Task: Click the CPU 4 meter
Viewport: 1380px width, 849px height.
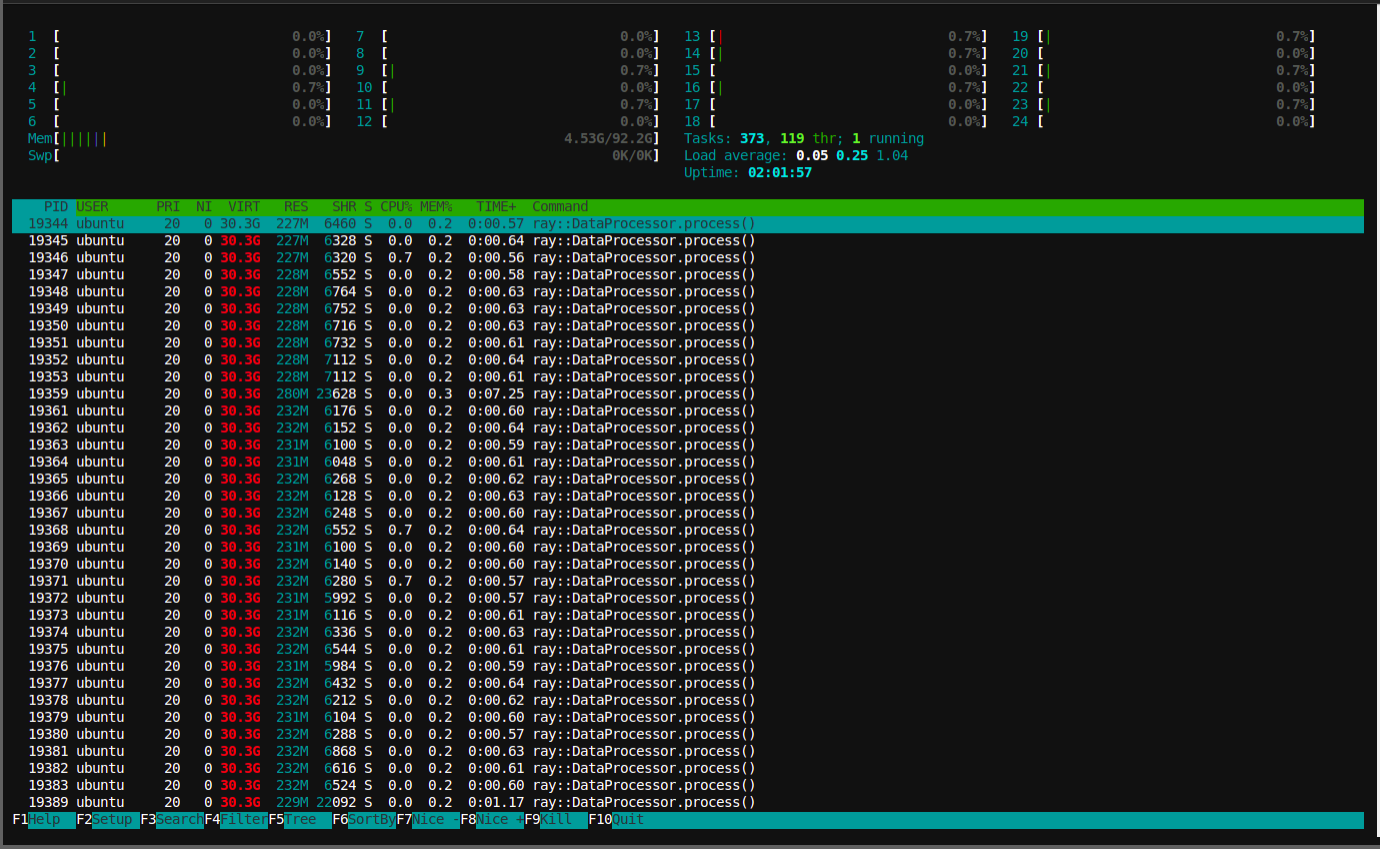Action: 180,88
